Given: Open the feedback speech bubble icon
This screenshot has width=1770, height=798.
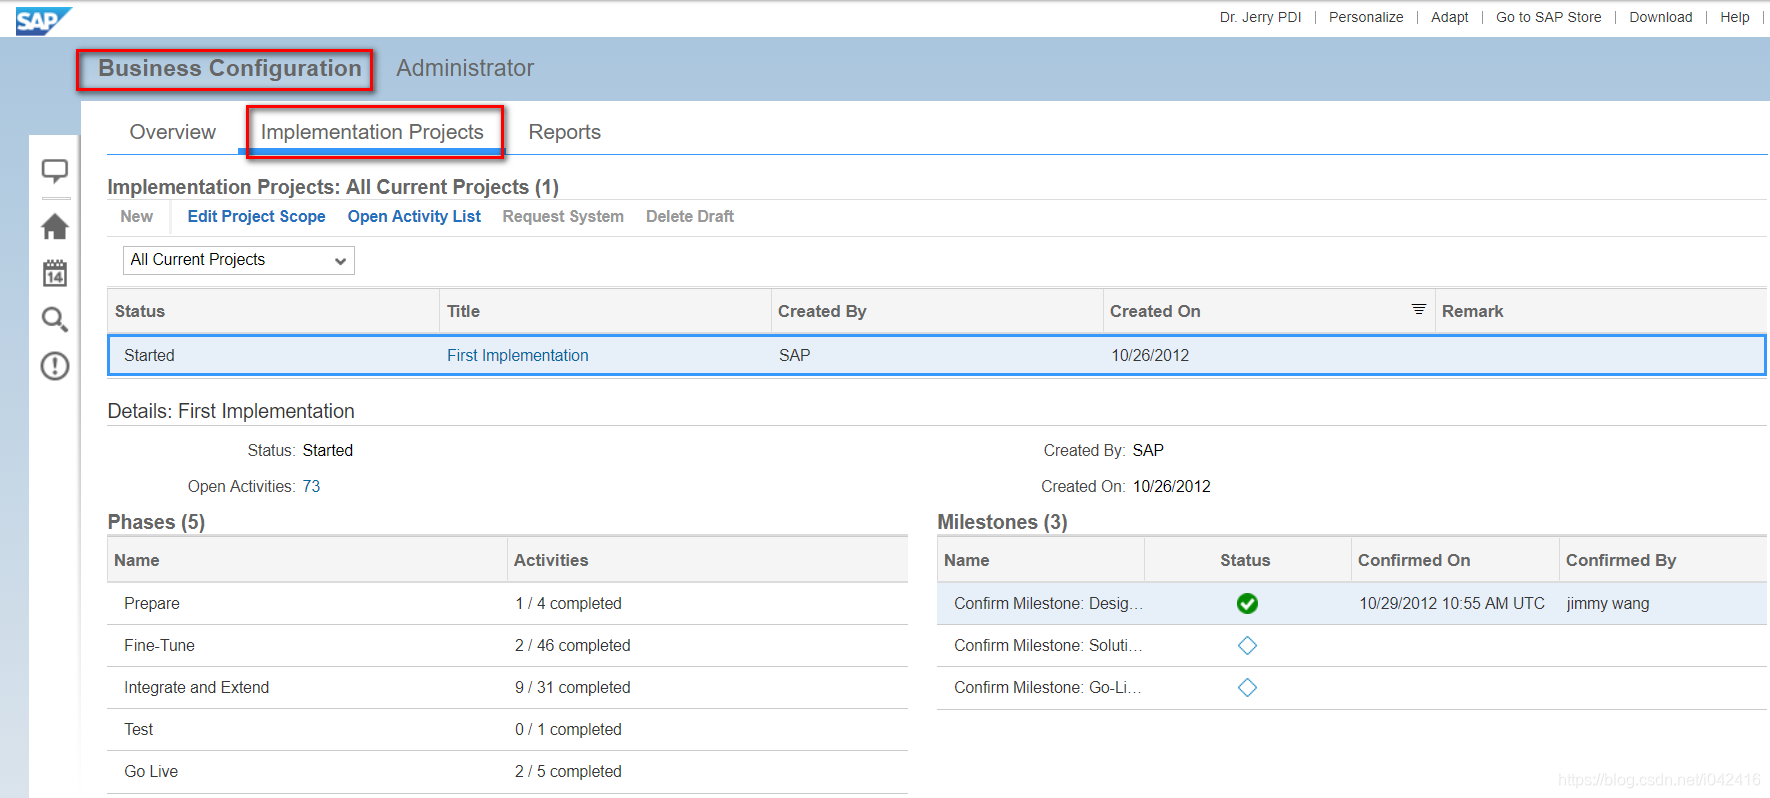Looking at the screenshot, I should coord(55,171).
